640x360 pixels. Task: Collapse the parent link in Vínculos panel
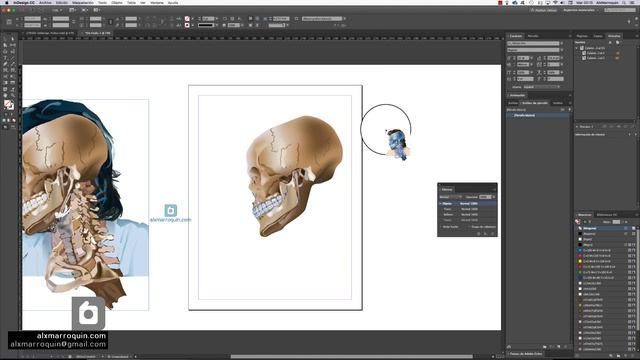577,48
